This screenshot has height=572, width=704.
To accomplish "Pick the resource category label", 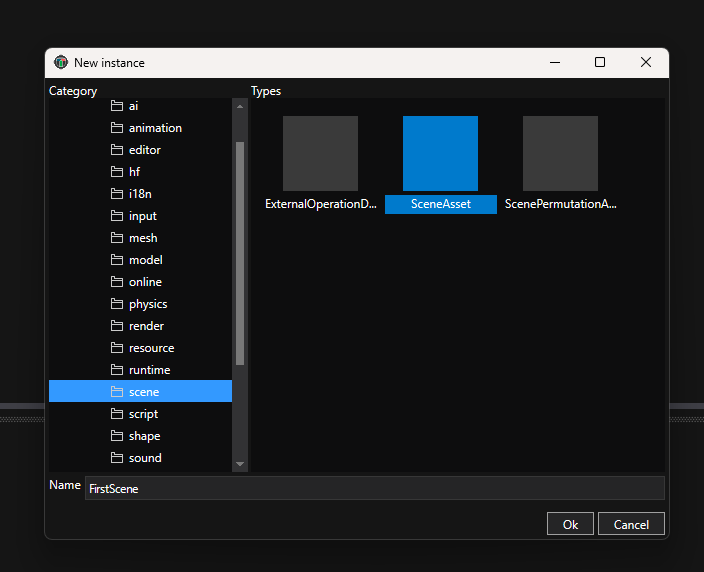I will pos(151,348).
